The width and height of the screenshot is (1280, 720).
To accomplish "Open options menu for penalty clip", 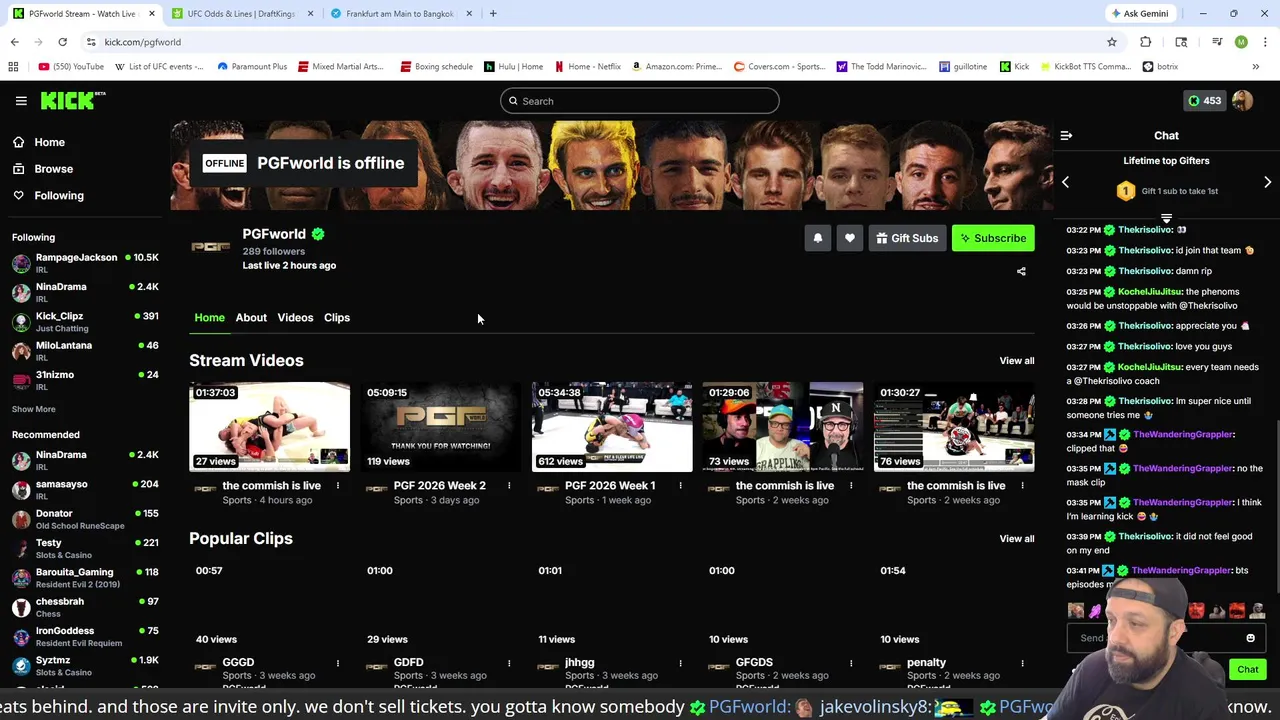I will 1022,663.
